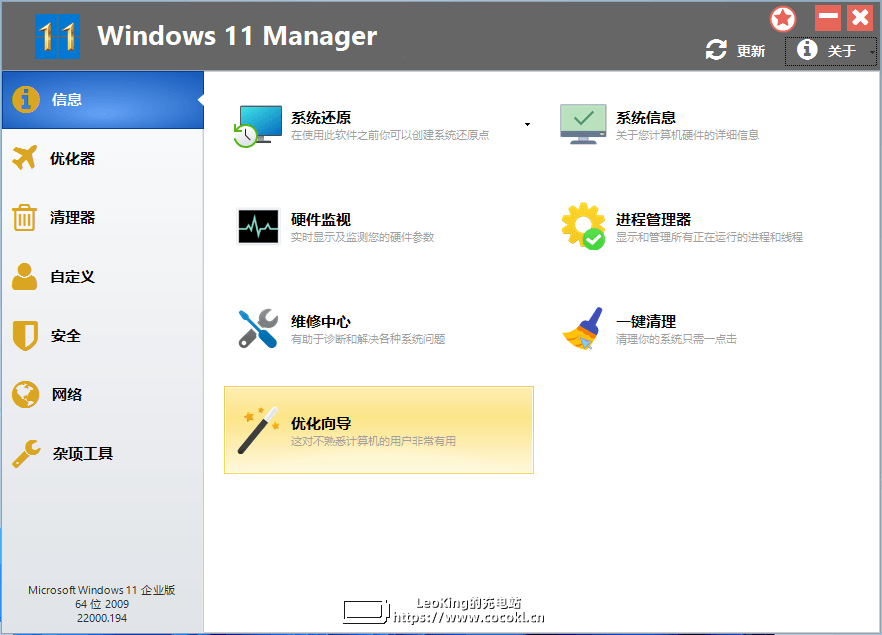This screenshot has width=882, height=635.
Task: Click description 在使用此软件之前你可以创建系统还原点
Action: click(x=390, y=135)
